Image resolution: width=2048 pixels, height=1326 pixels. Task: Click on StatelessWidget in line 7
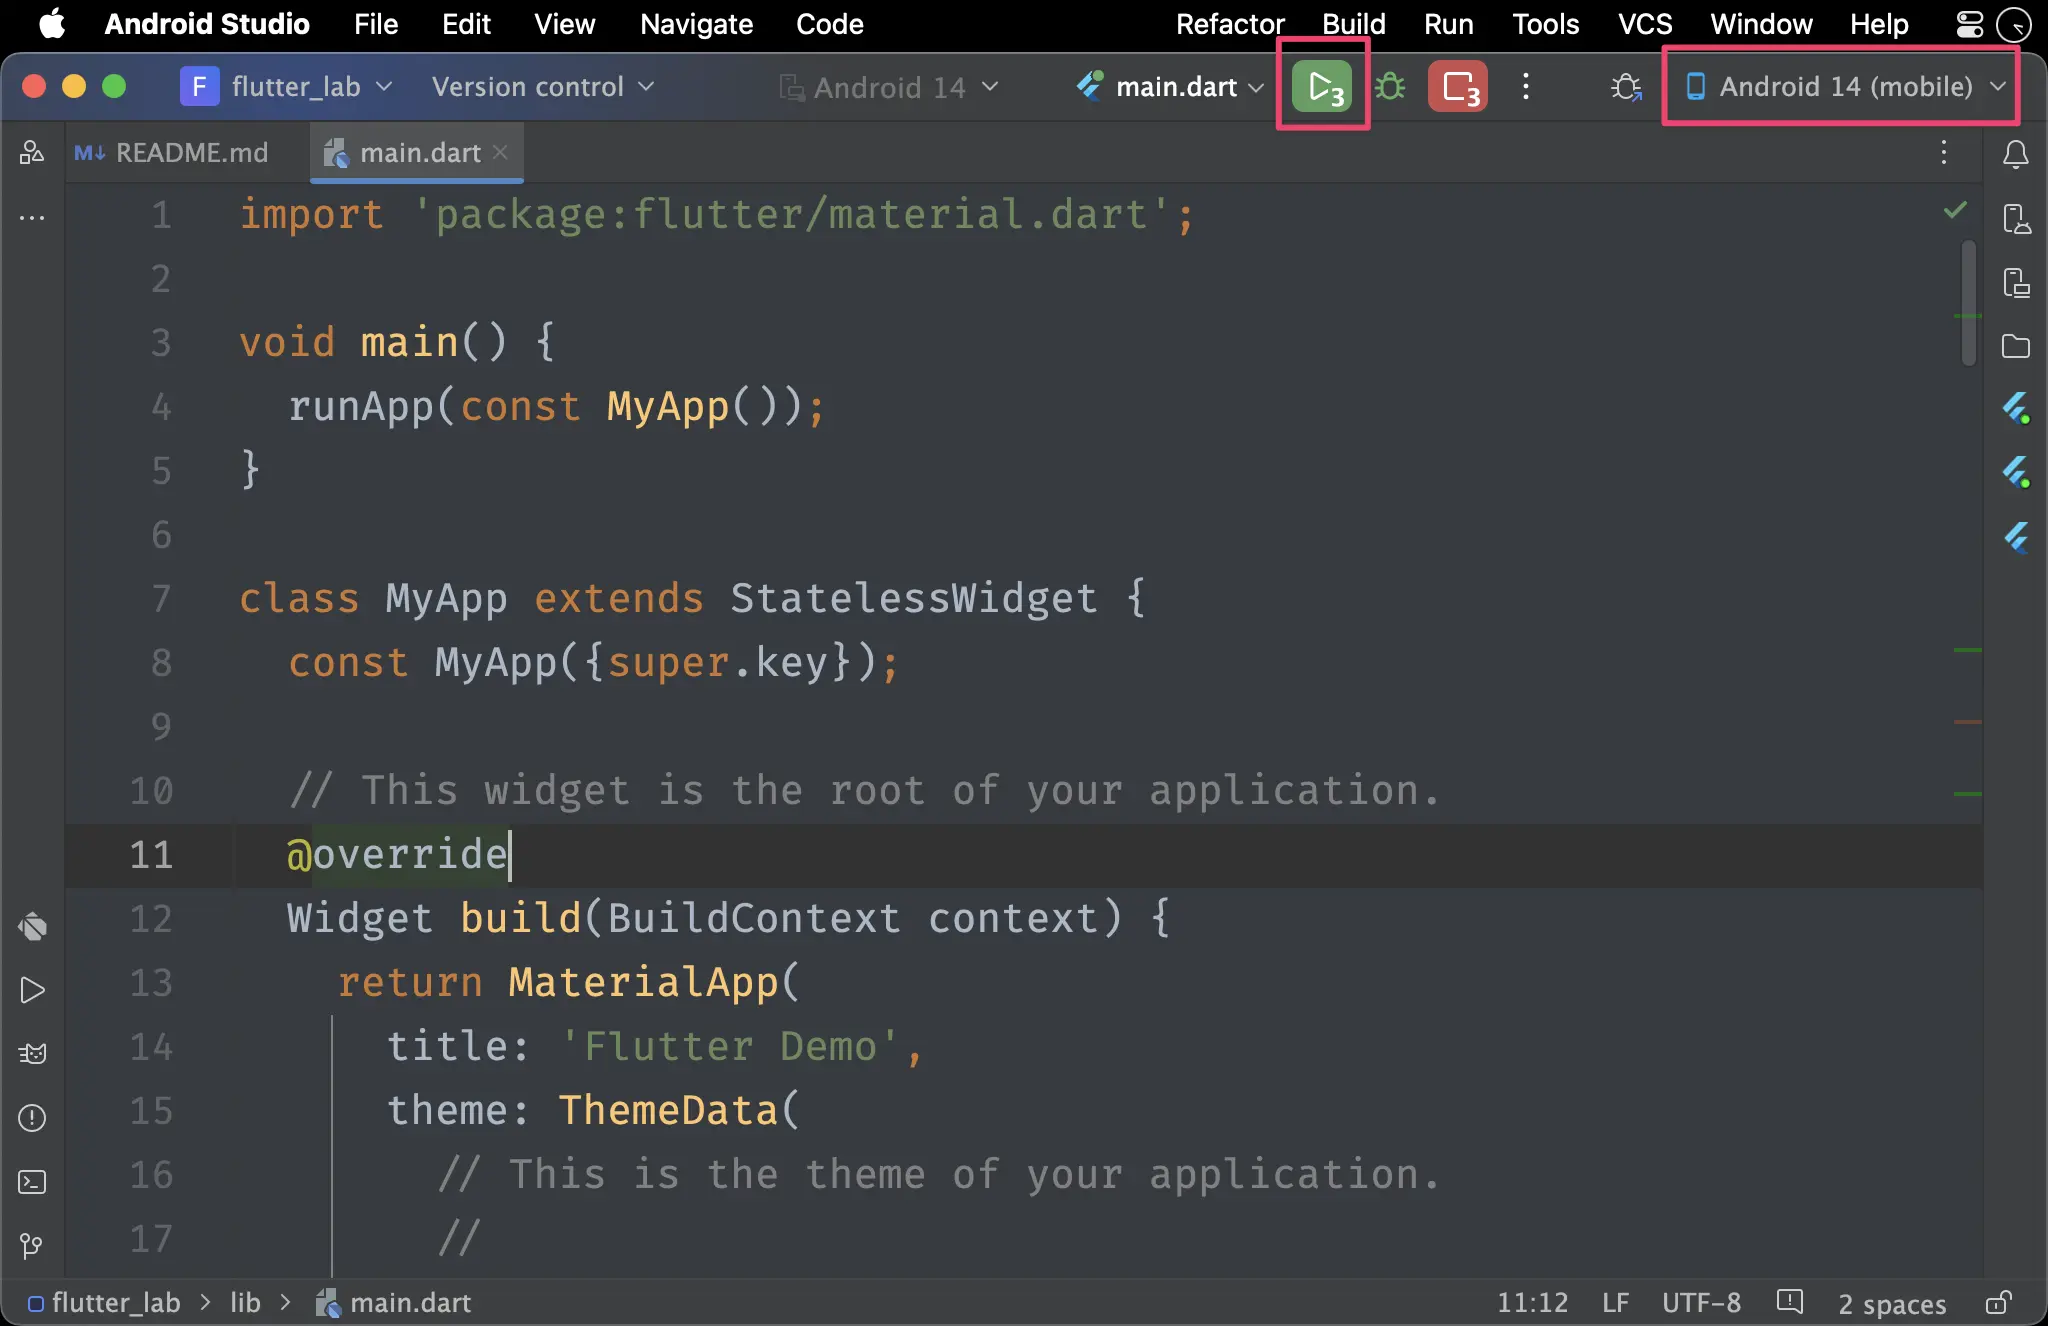click(x=913, y=599)
